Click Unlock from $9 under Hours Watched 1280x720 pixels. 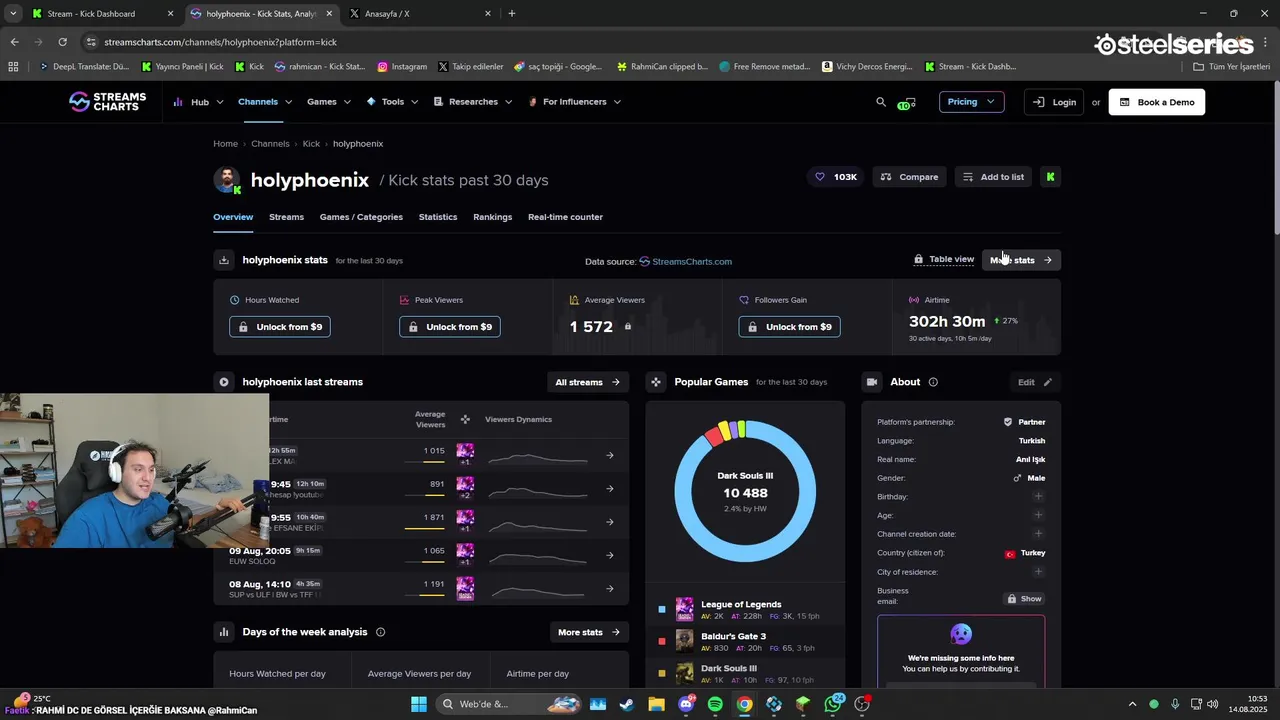tap(280, 327)
